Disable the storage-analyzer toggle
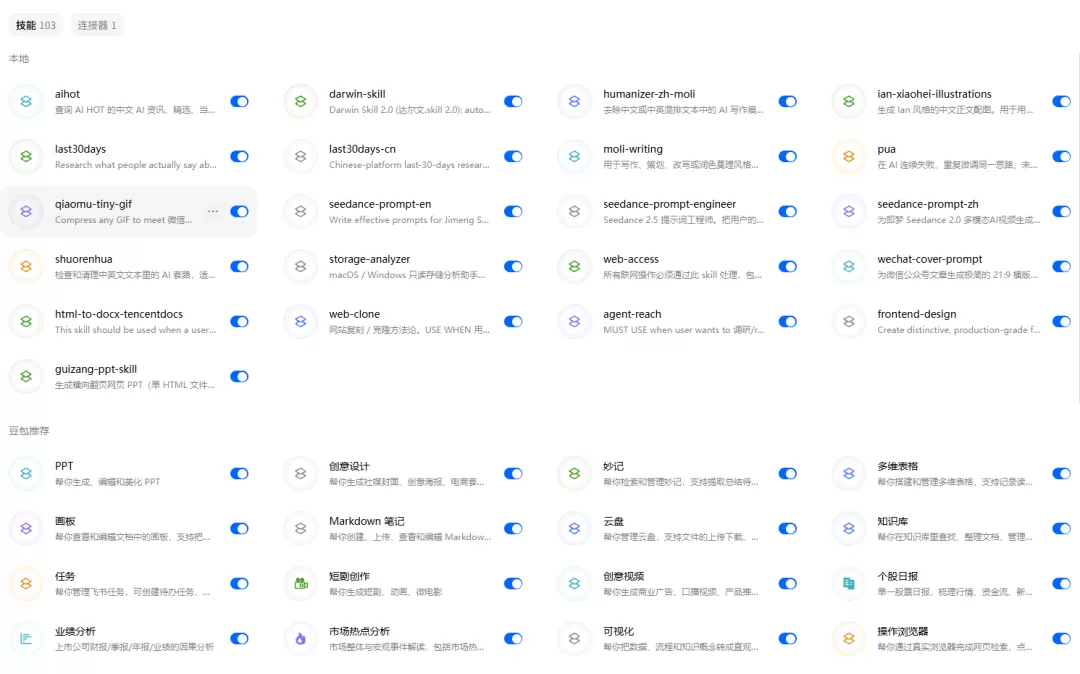 pyautogui.click(x=513, y=266)
